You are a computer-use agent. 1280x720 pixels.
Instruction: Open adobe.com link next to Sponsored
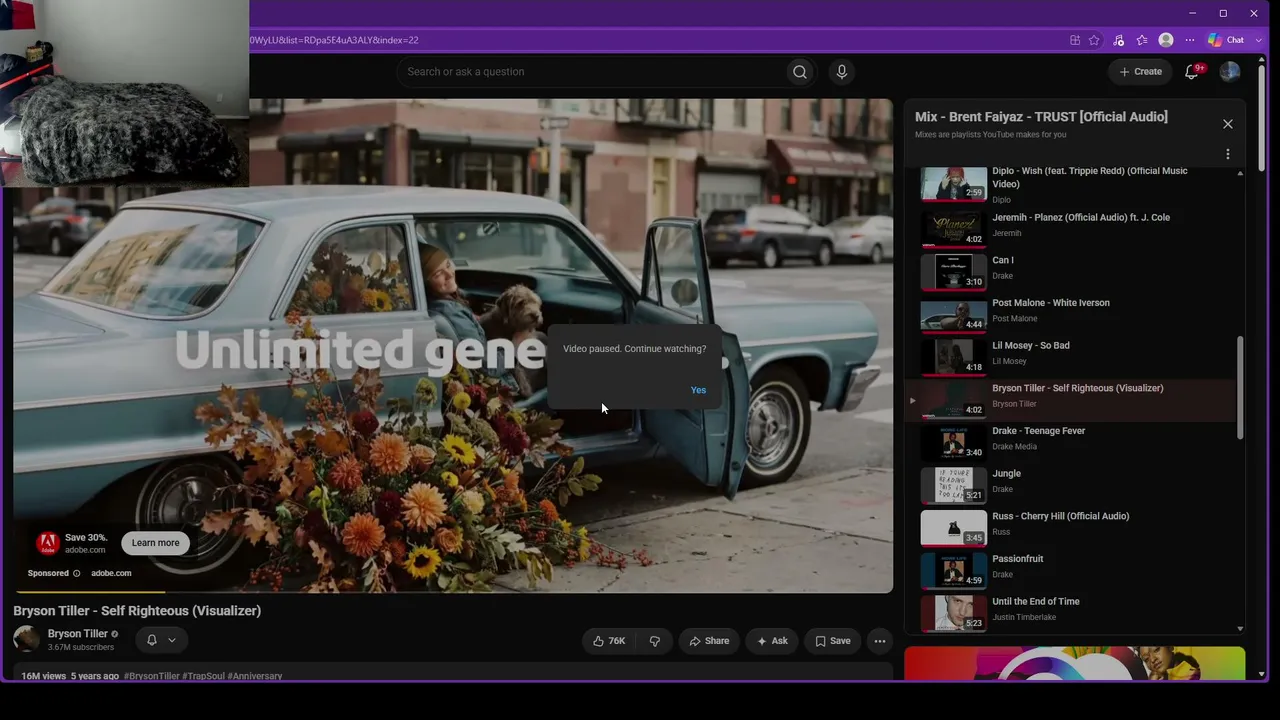111,573
